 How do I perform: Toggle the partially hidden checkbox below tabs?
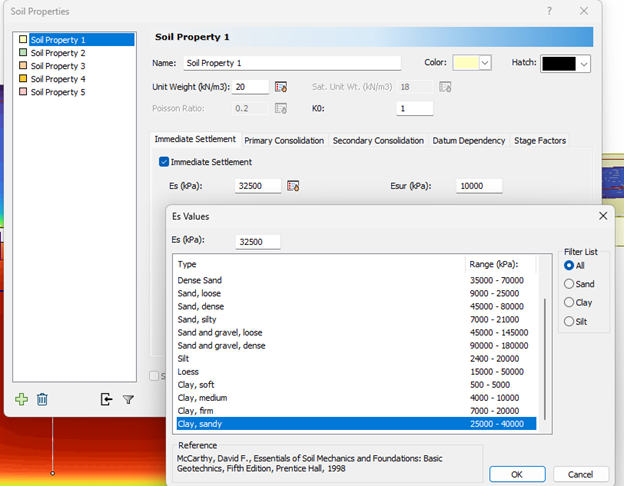point(154,376)
